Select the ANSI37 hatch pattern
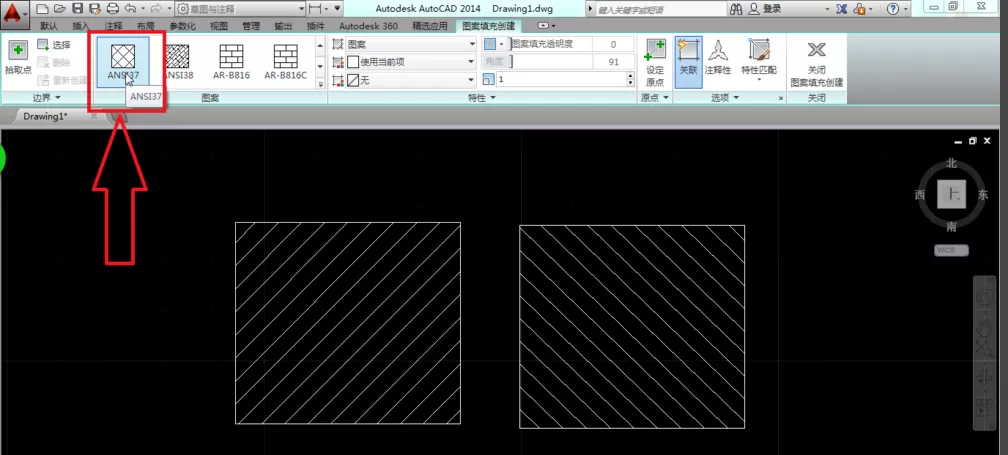Viewport: 1008px width, 455px height. [123, 62]
